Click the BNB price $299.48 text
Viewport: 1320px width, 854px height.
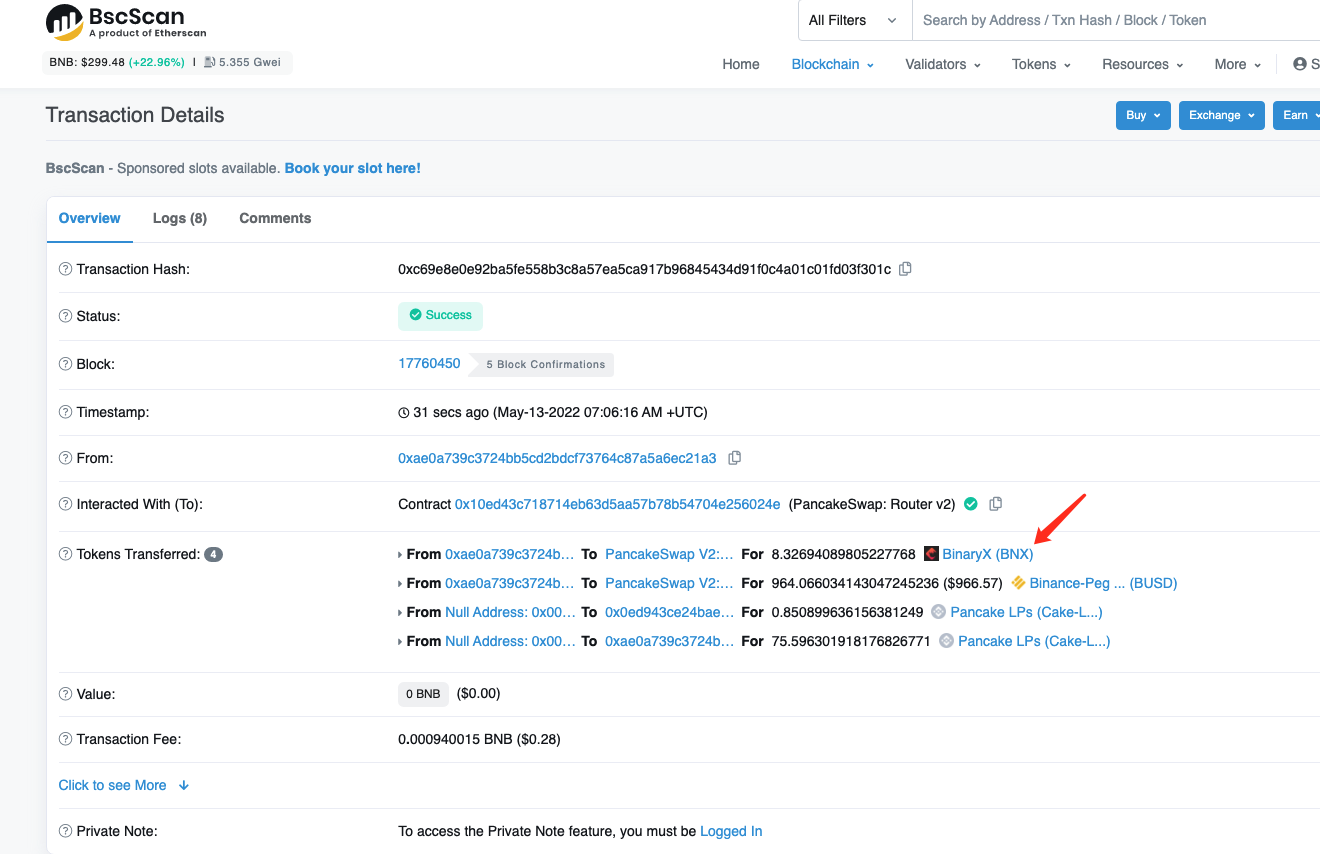(x=87, y=62)
